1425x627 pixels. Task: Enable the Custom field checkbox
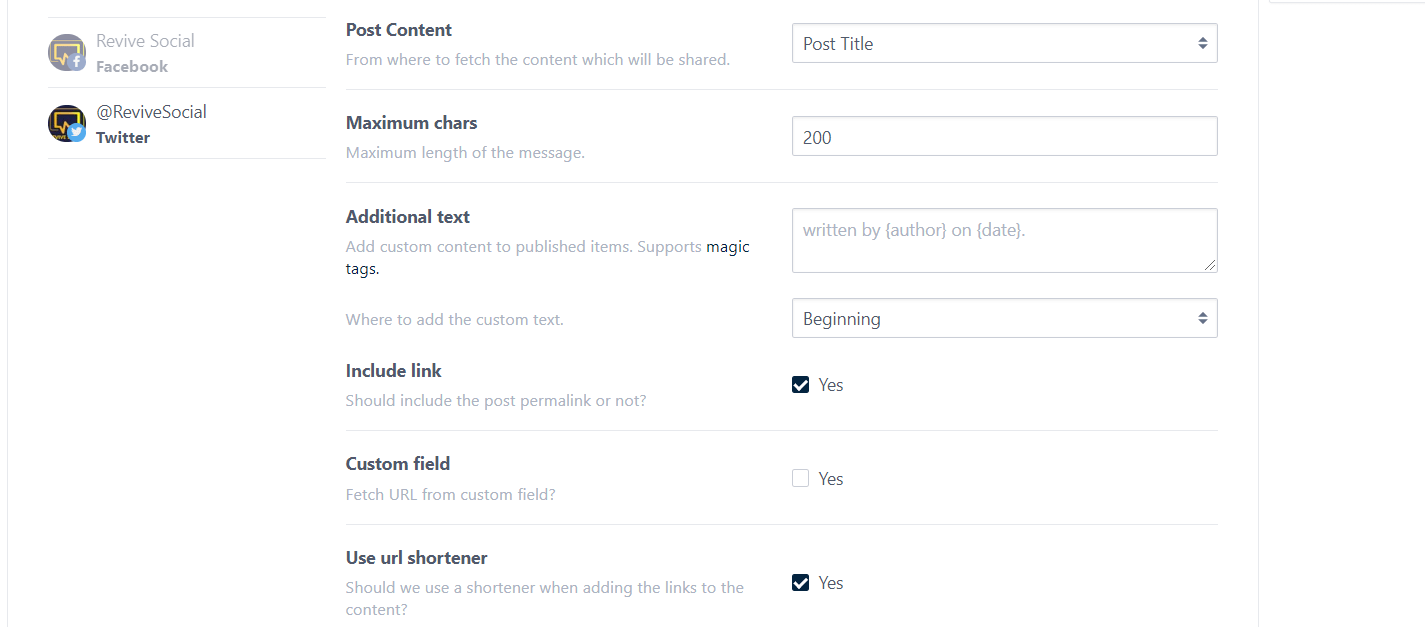click(x=800, y=478)
